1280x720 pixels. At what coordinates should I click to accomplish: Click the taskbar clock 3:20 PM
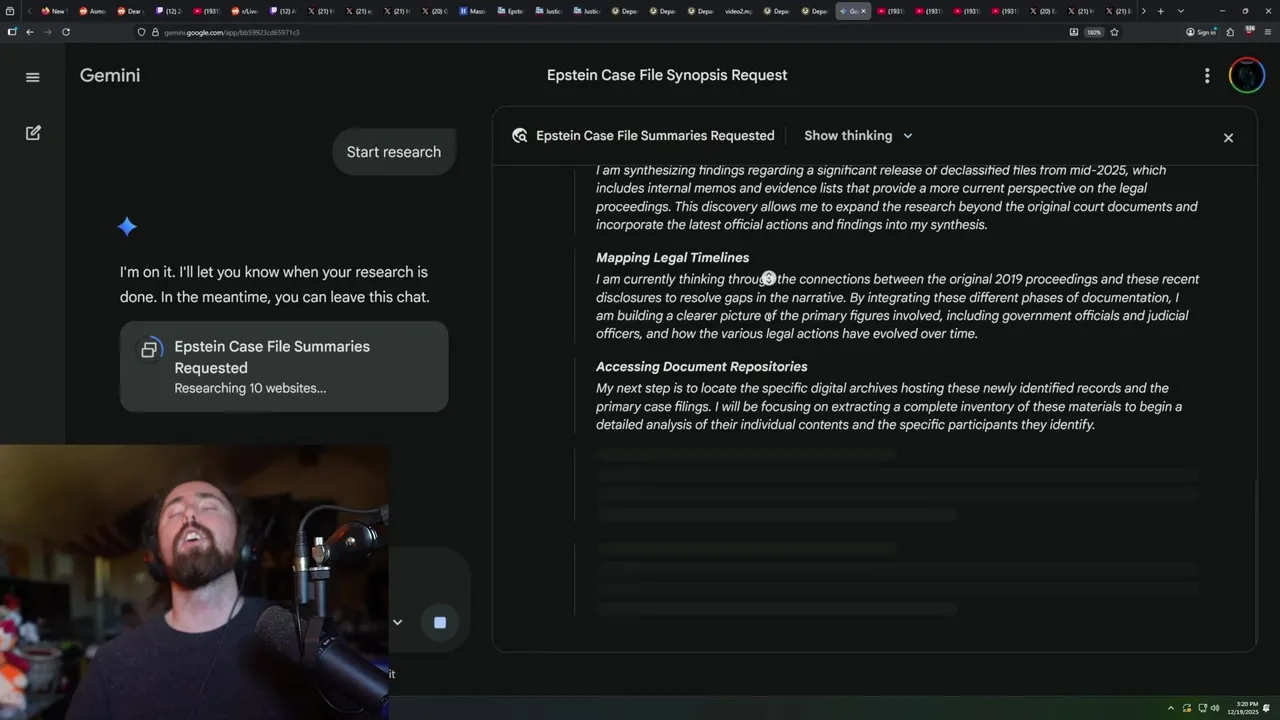tap(1243, 708)
